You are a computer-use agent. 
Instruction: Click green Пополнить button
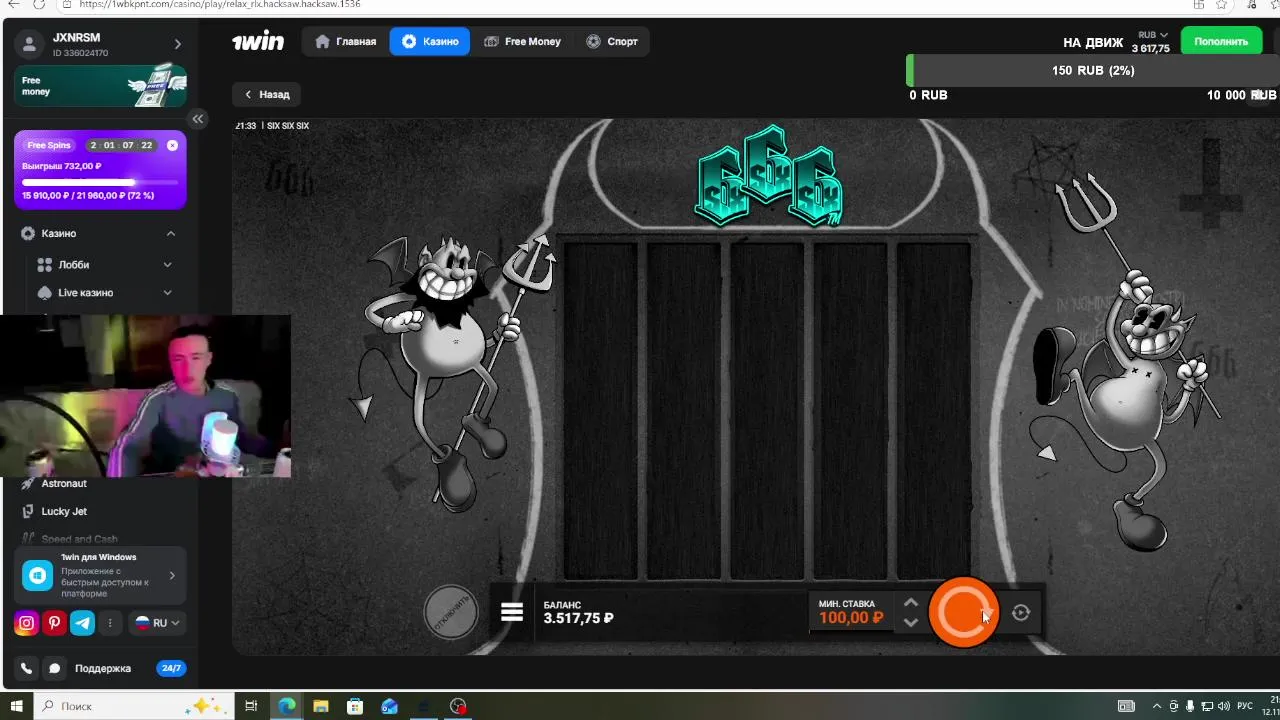(1221, 41)
